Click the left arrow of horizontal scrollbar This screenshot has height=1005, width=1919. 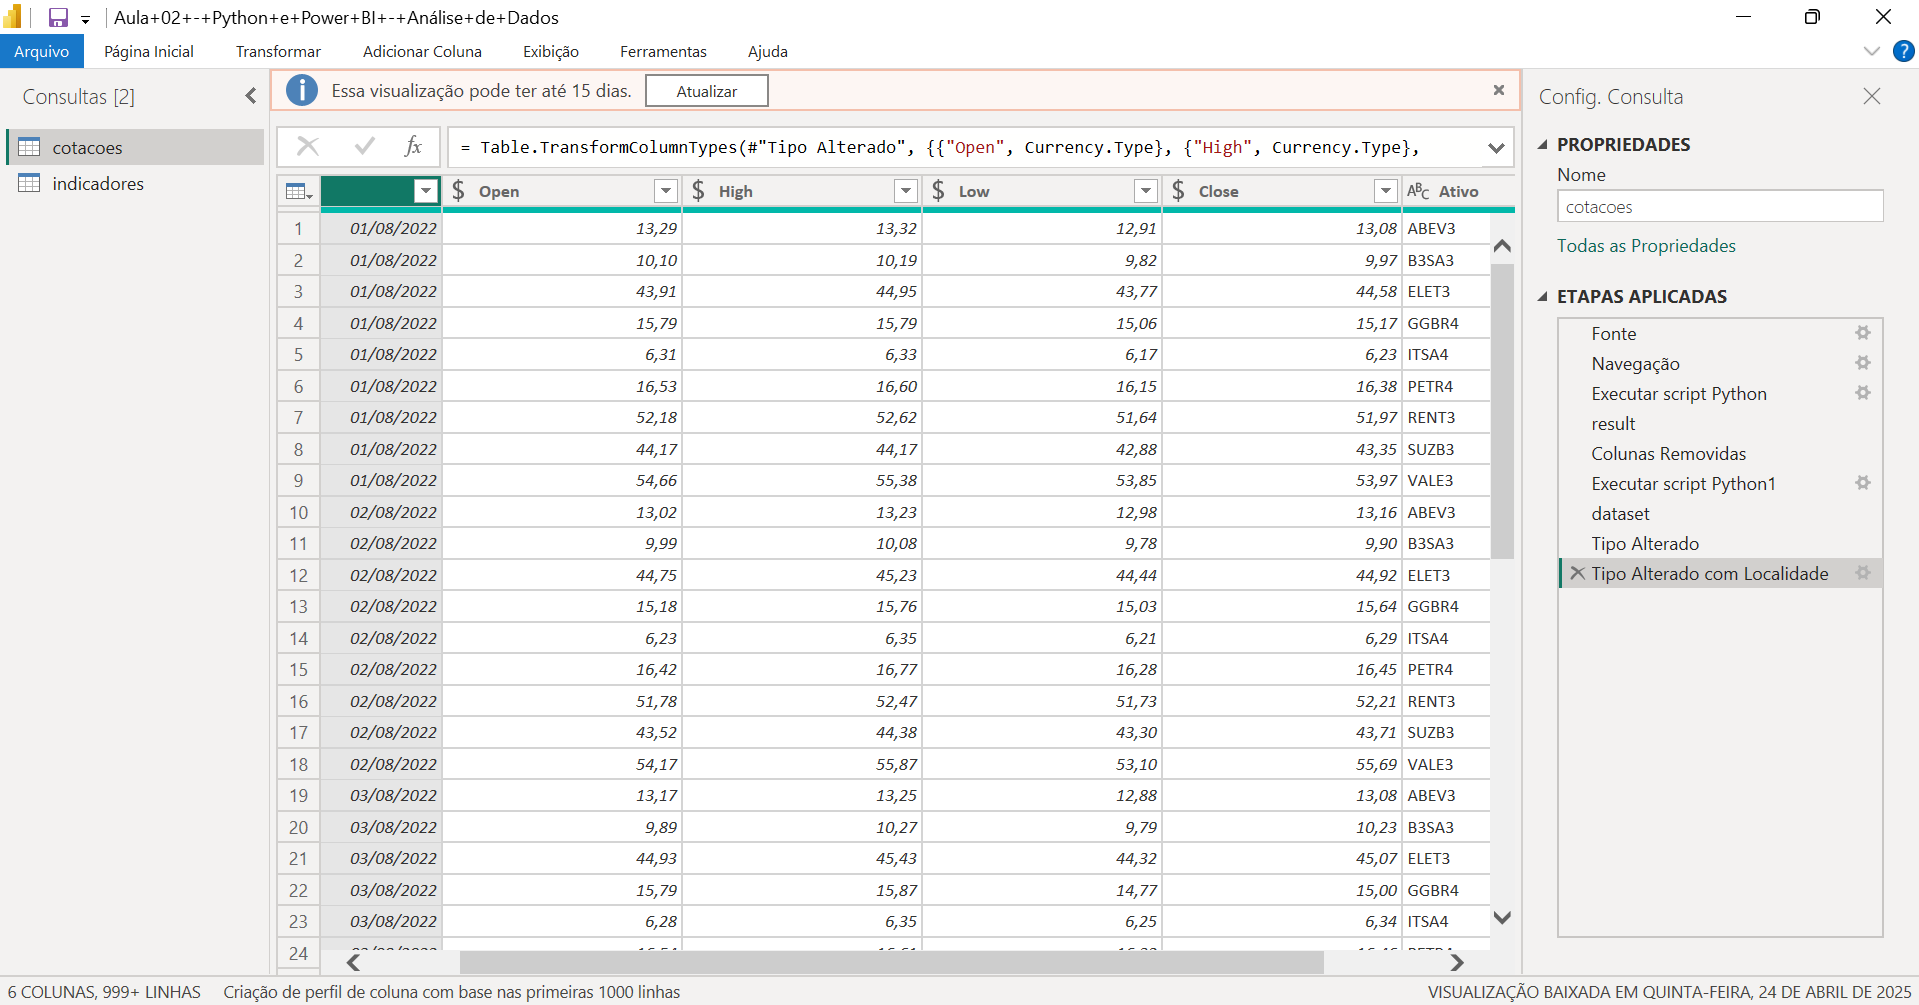pos(353,962)
